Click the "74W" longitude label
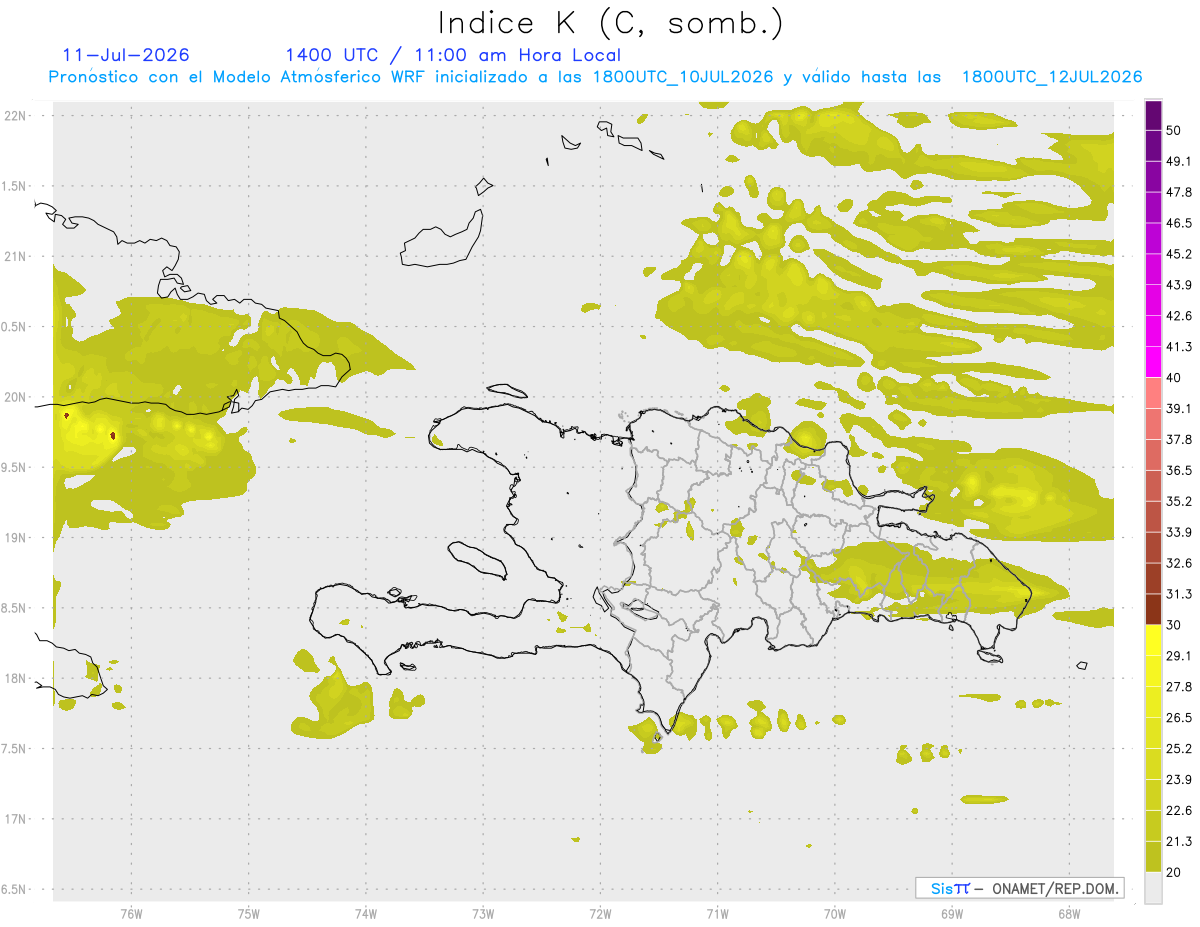 click(x=366, y=913)
